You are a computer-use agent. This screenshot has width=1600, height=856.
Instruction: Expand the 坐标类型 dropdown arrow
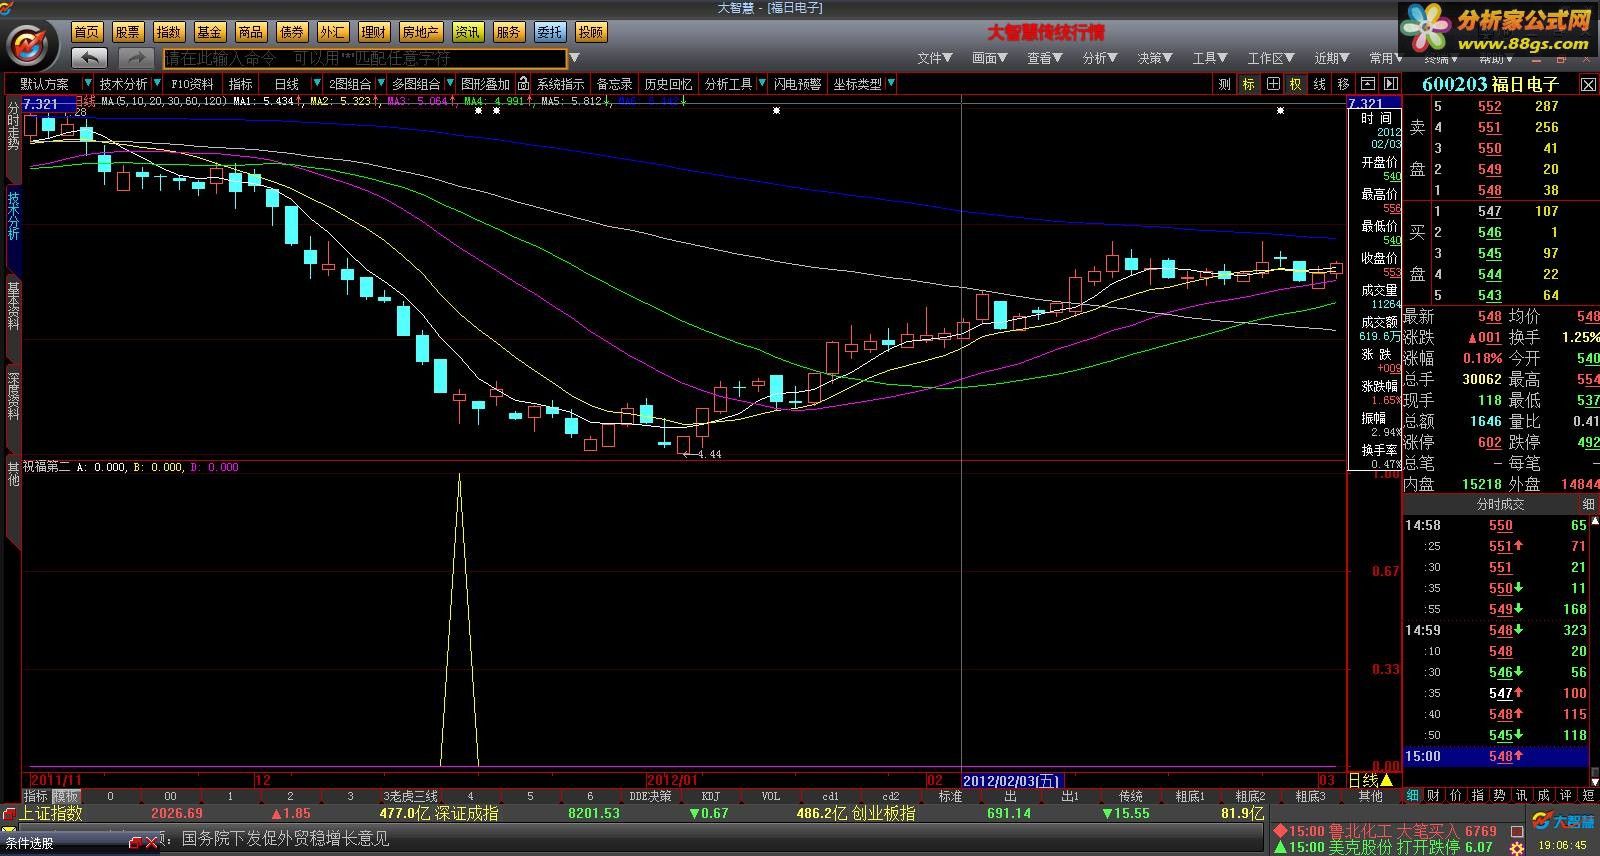890,84
